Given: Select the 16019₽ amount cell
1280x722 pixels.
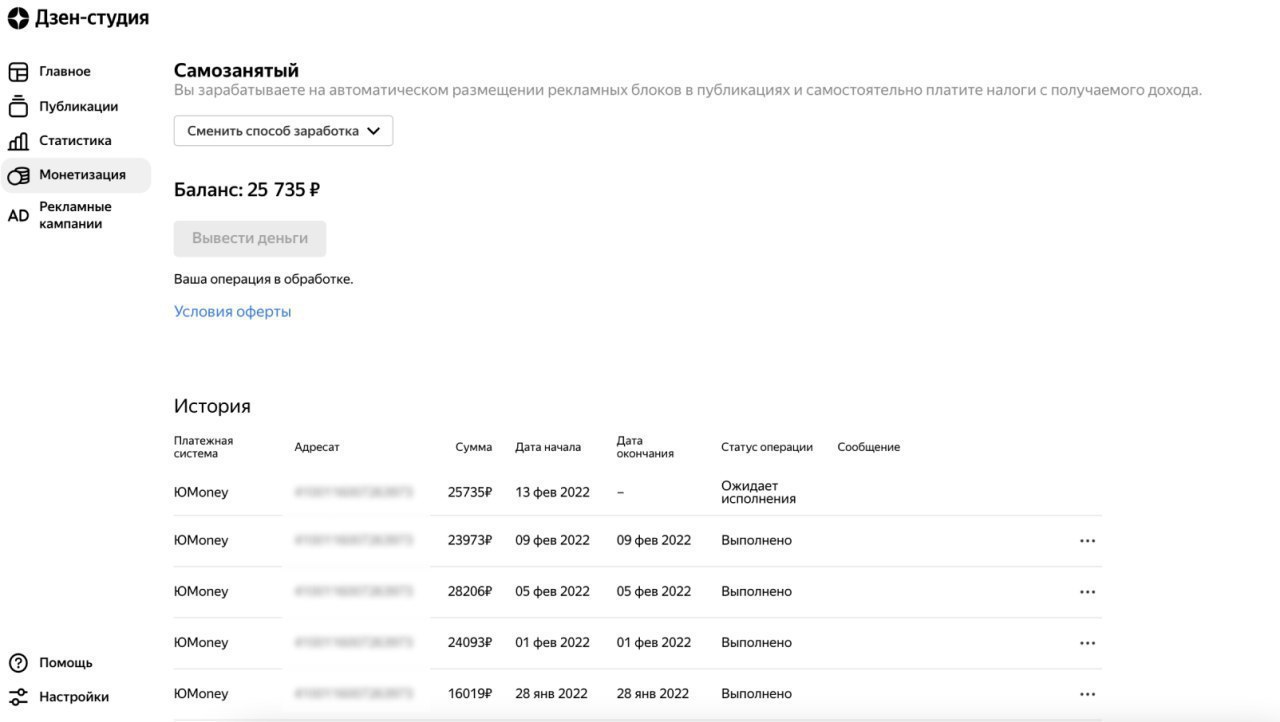Looking at the screenshot, I should click(x=470, y=693).
